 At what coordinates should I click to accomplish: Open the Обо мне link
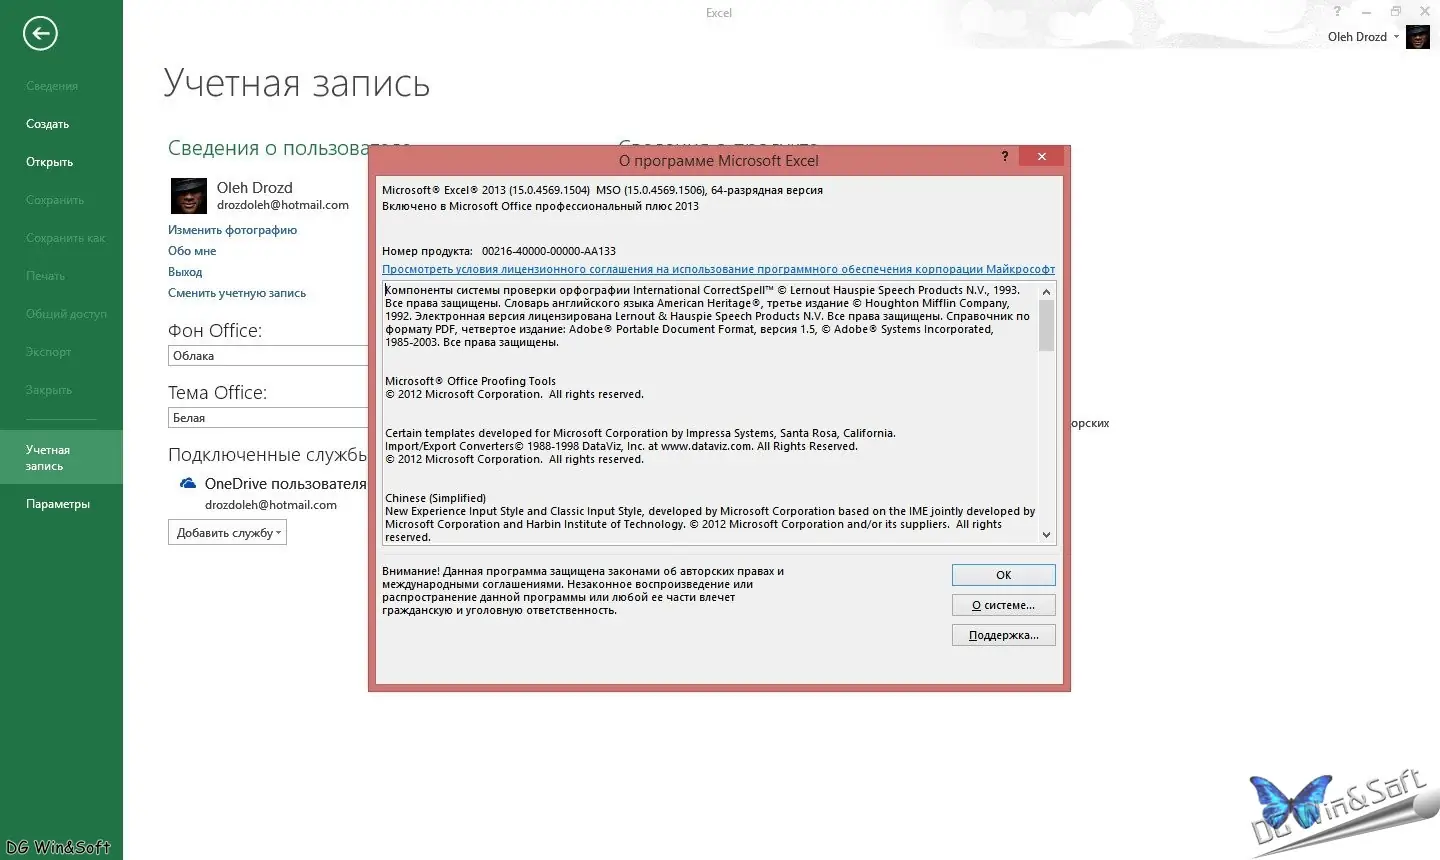point(192,251)
